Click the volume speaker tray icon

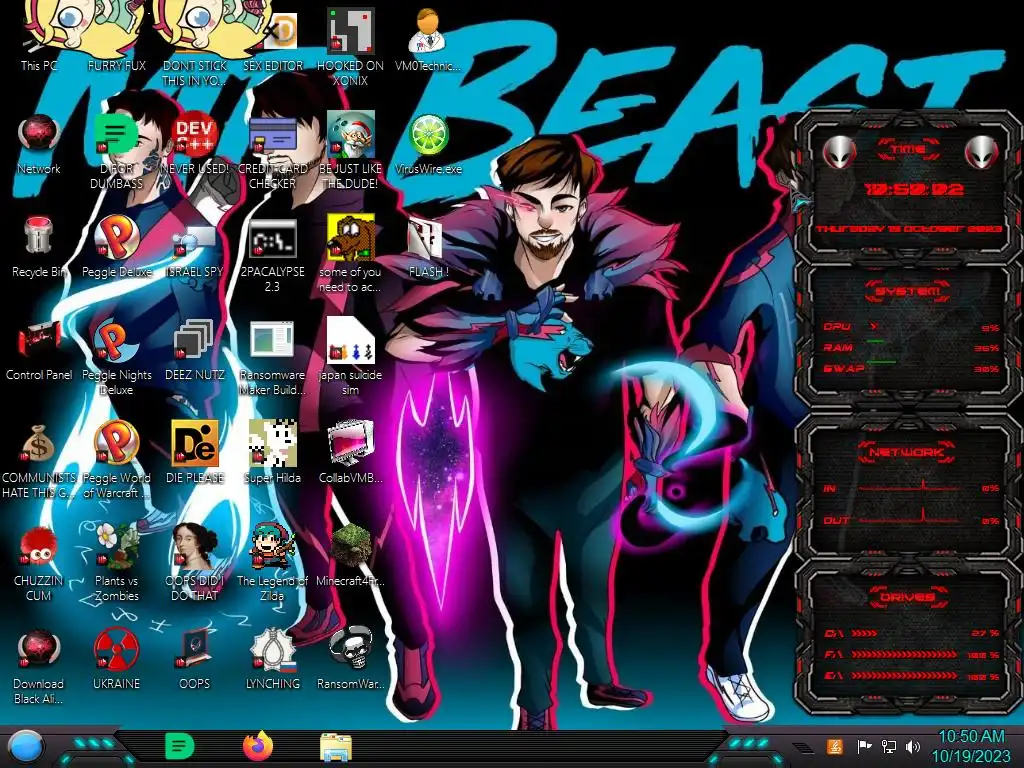pyautogui.click(x=913, y=746)
